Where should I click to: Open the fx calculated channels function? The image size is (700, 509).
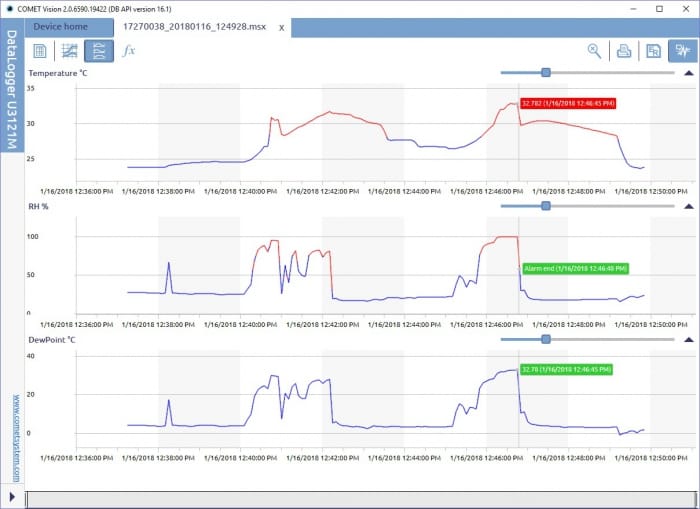click(x=128, y=51)
